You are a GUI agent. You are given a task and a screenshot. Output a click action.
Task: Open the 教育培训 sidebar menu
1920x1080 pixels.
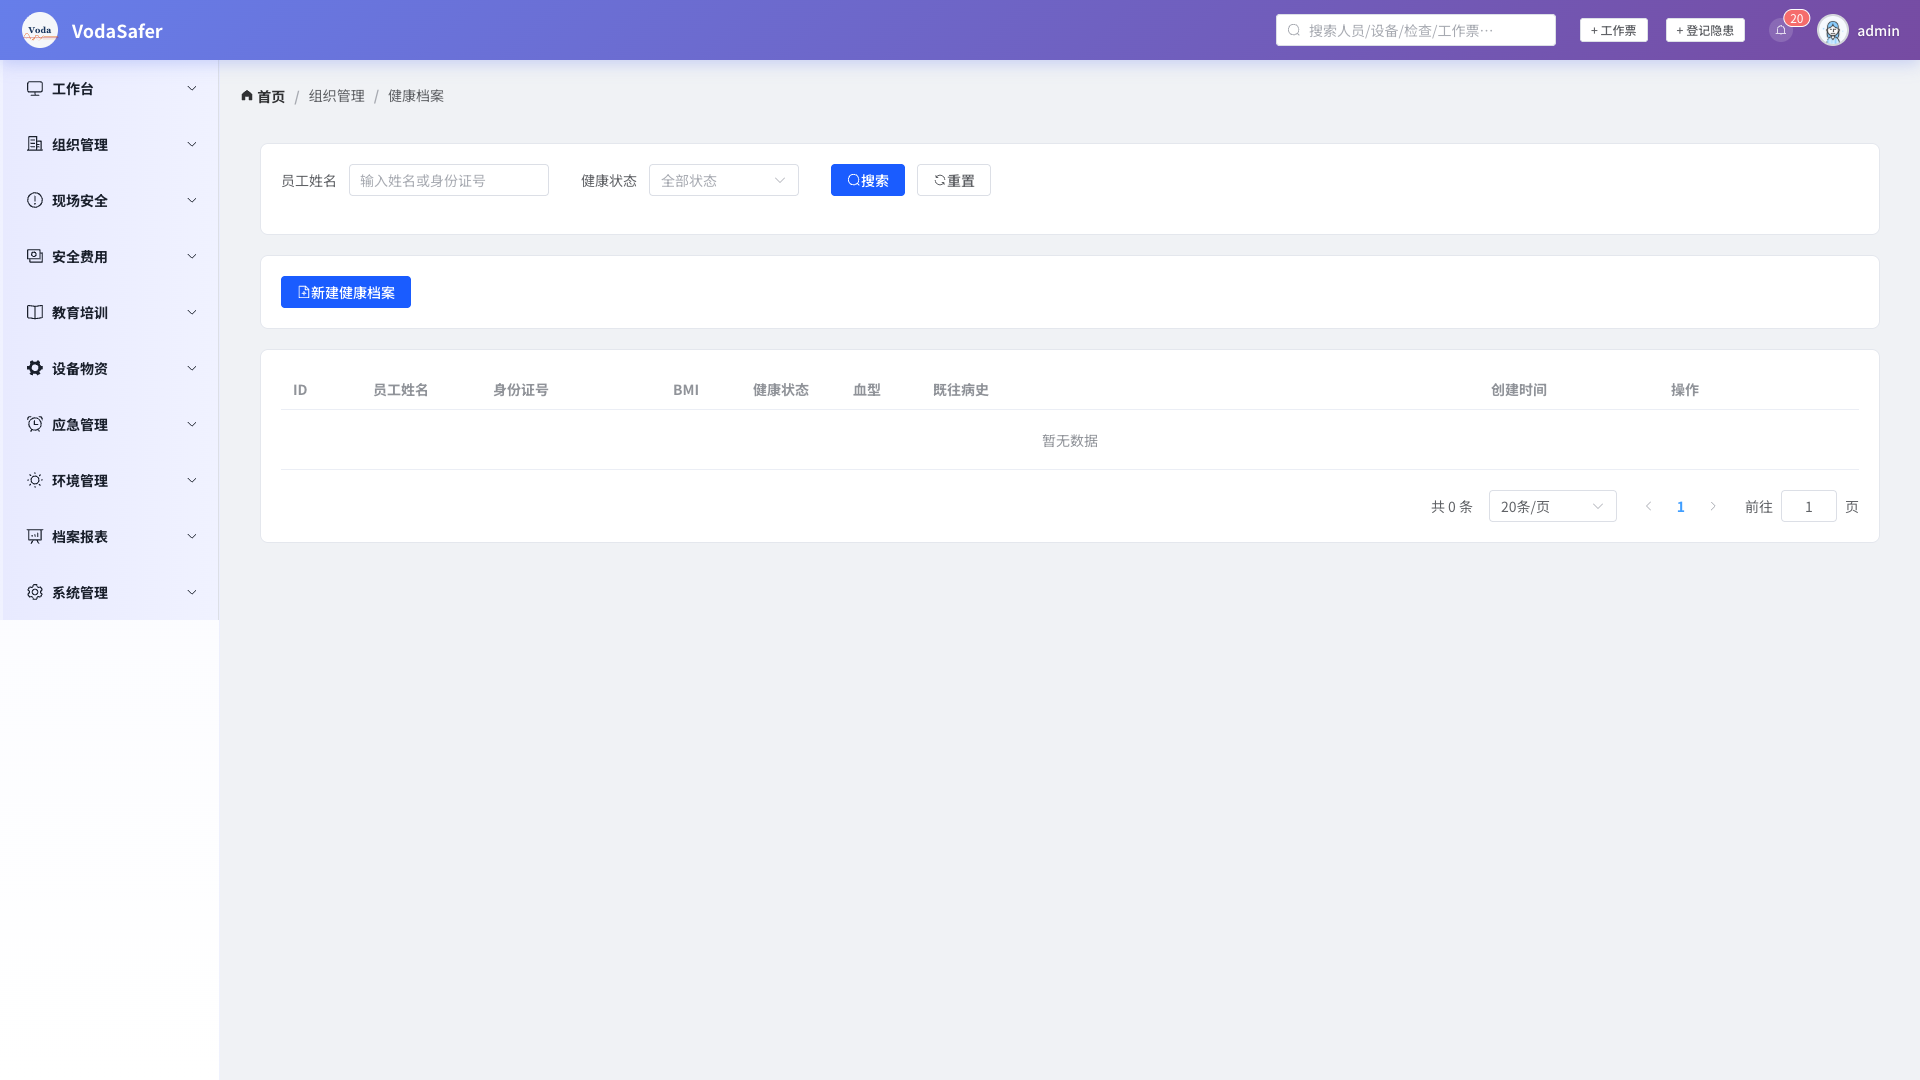coord(110,312)
